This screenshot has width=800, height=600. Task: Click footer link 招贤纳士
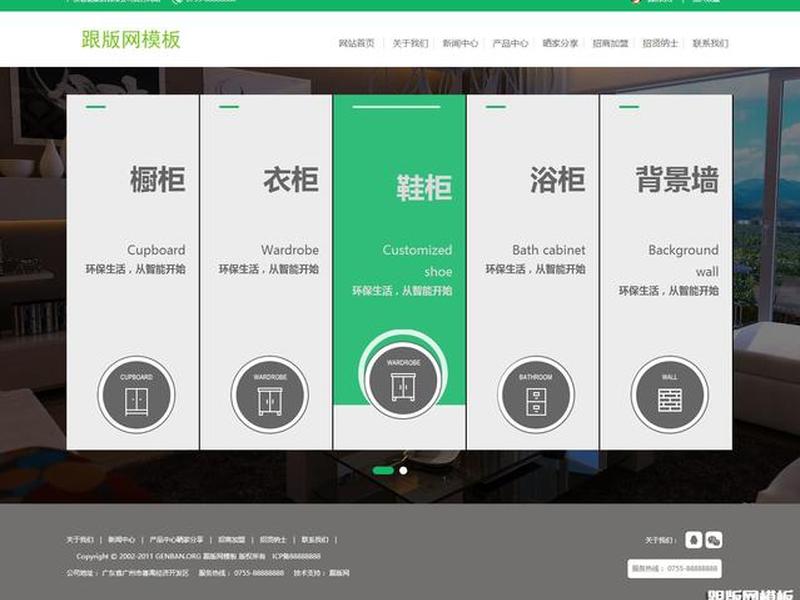coord(273,539)
